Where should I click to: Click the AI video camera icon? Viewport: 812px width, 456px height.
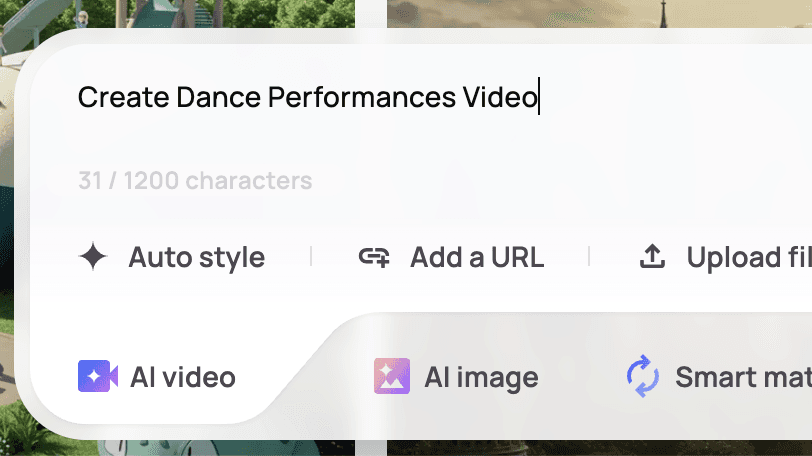pos(98,376)
